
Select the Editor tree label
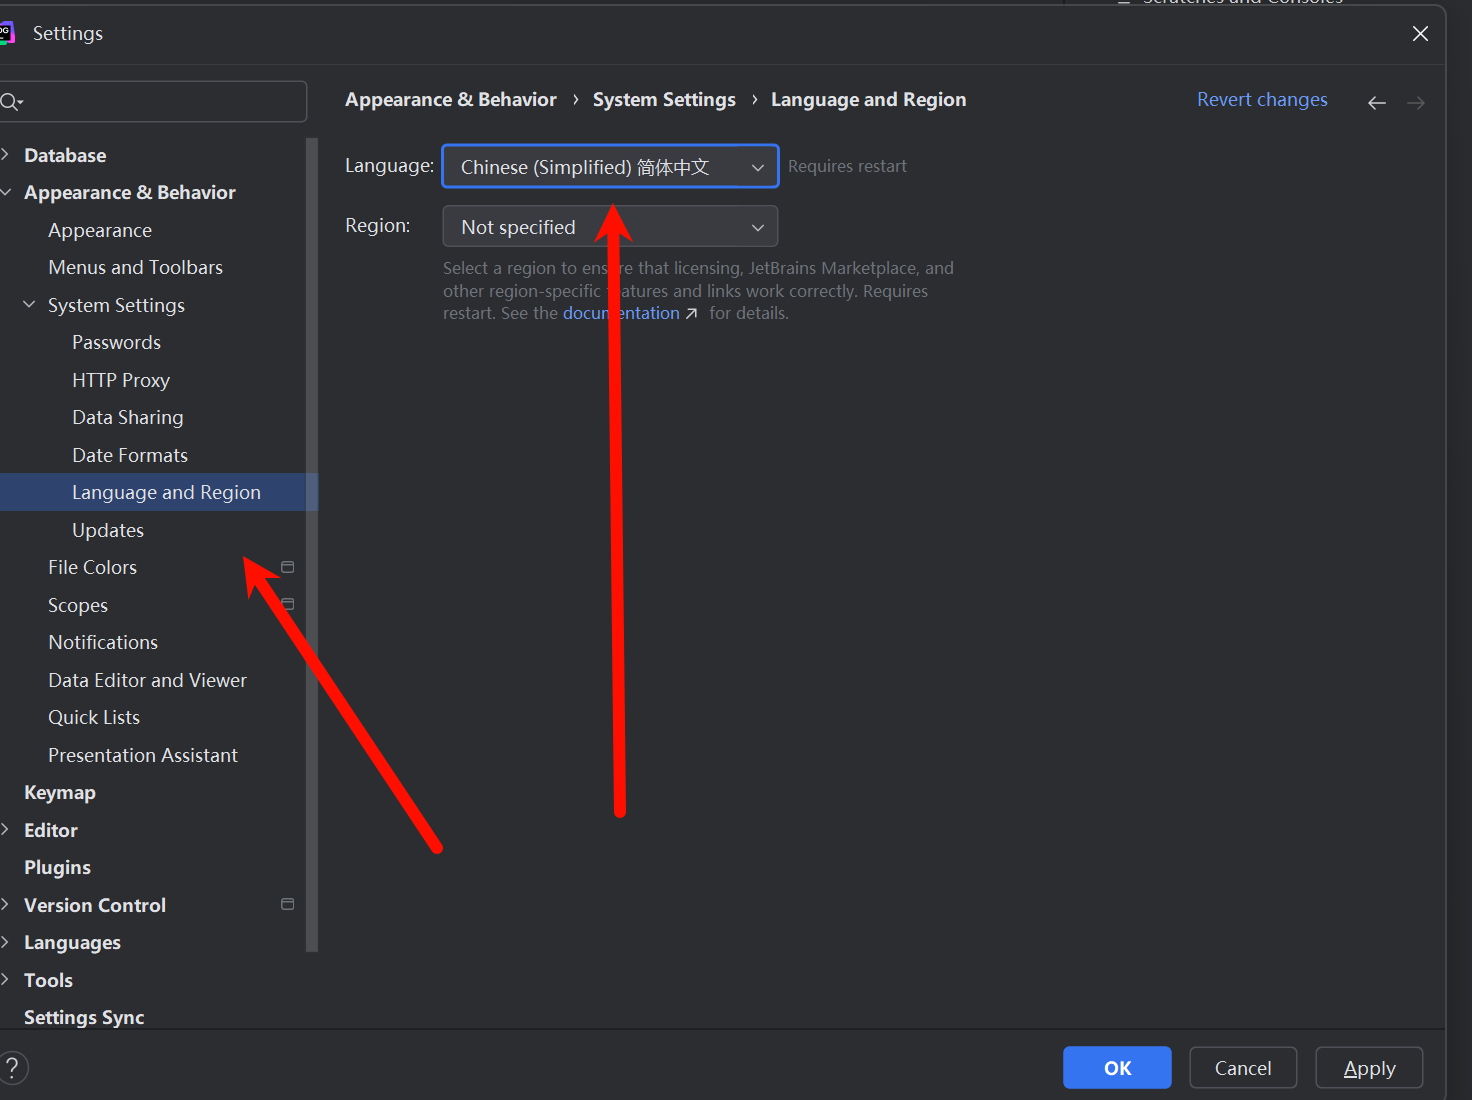[x=51, y=830]
